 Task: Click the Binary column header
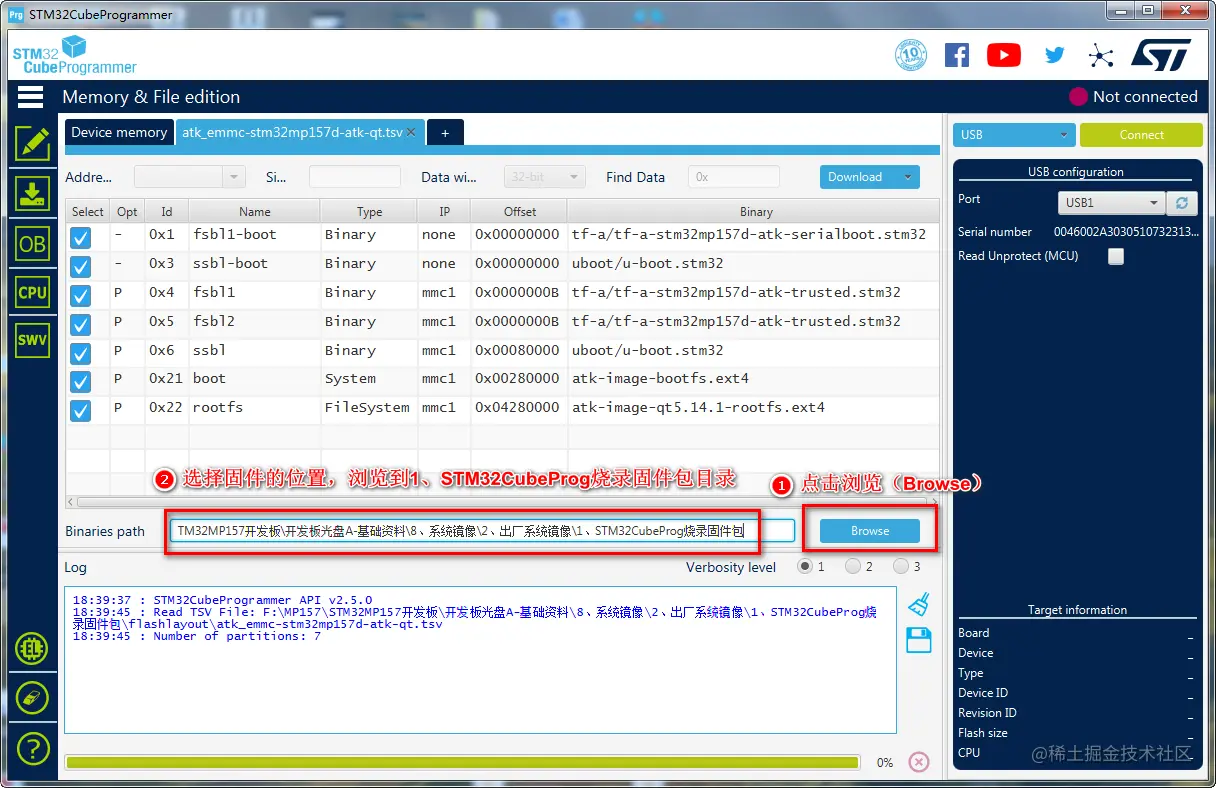(756, 212)
